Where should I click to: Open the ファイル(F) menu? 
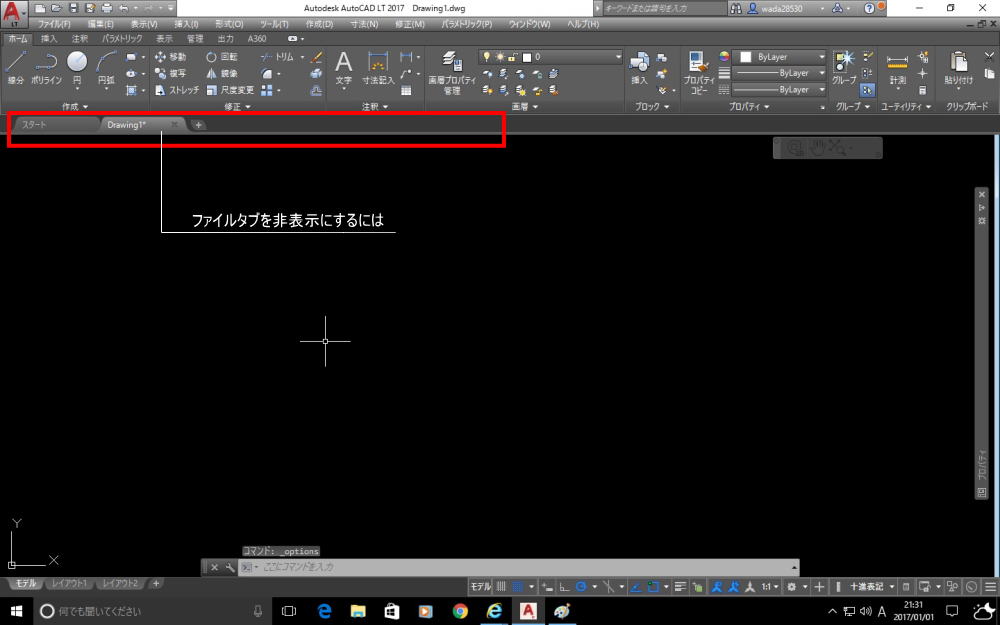[54, 24]
